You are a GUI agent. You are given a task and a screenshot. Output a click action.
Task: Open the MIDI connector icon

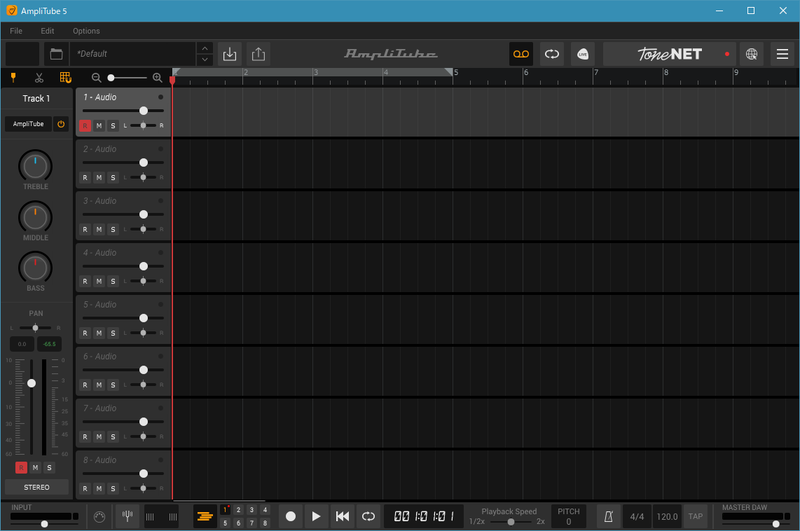99,517
